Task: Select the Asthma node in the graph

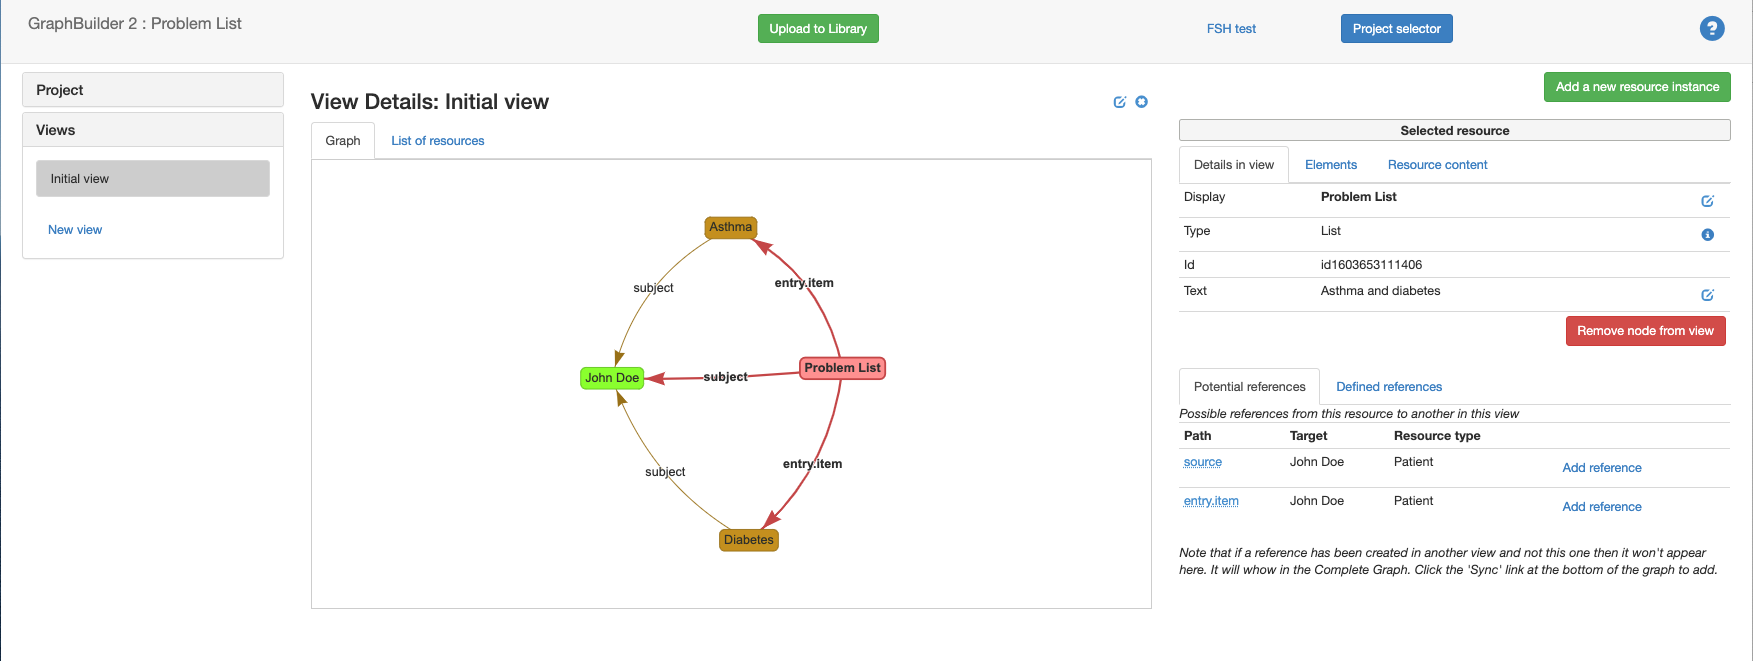Action: click(730, 227)
